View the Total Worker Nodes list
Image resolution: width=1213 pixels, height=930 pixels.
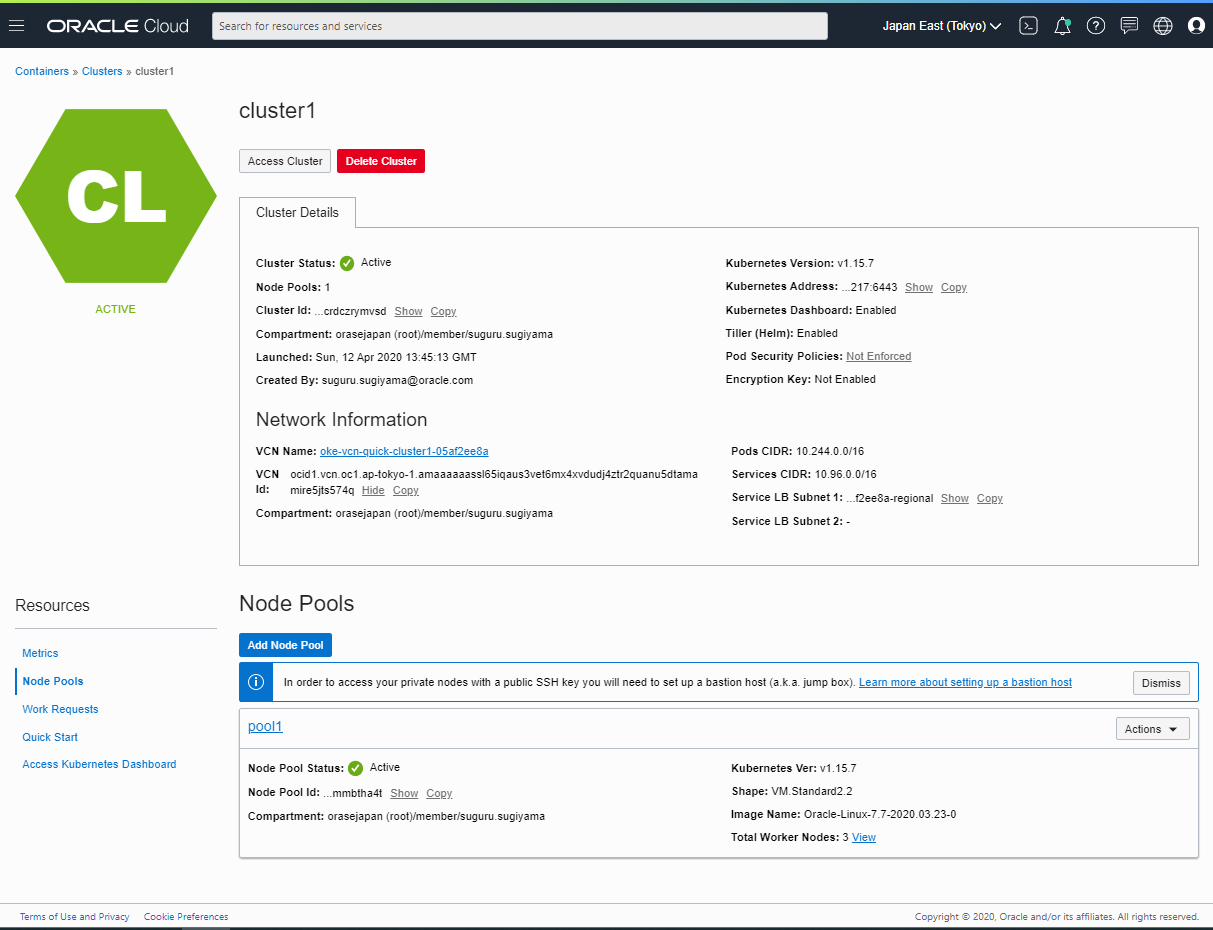point(864,837)
